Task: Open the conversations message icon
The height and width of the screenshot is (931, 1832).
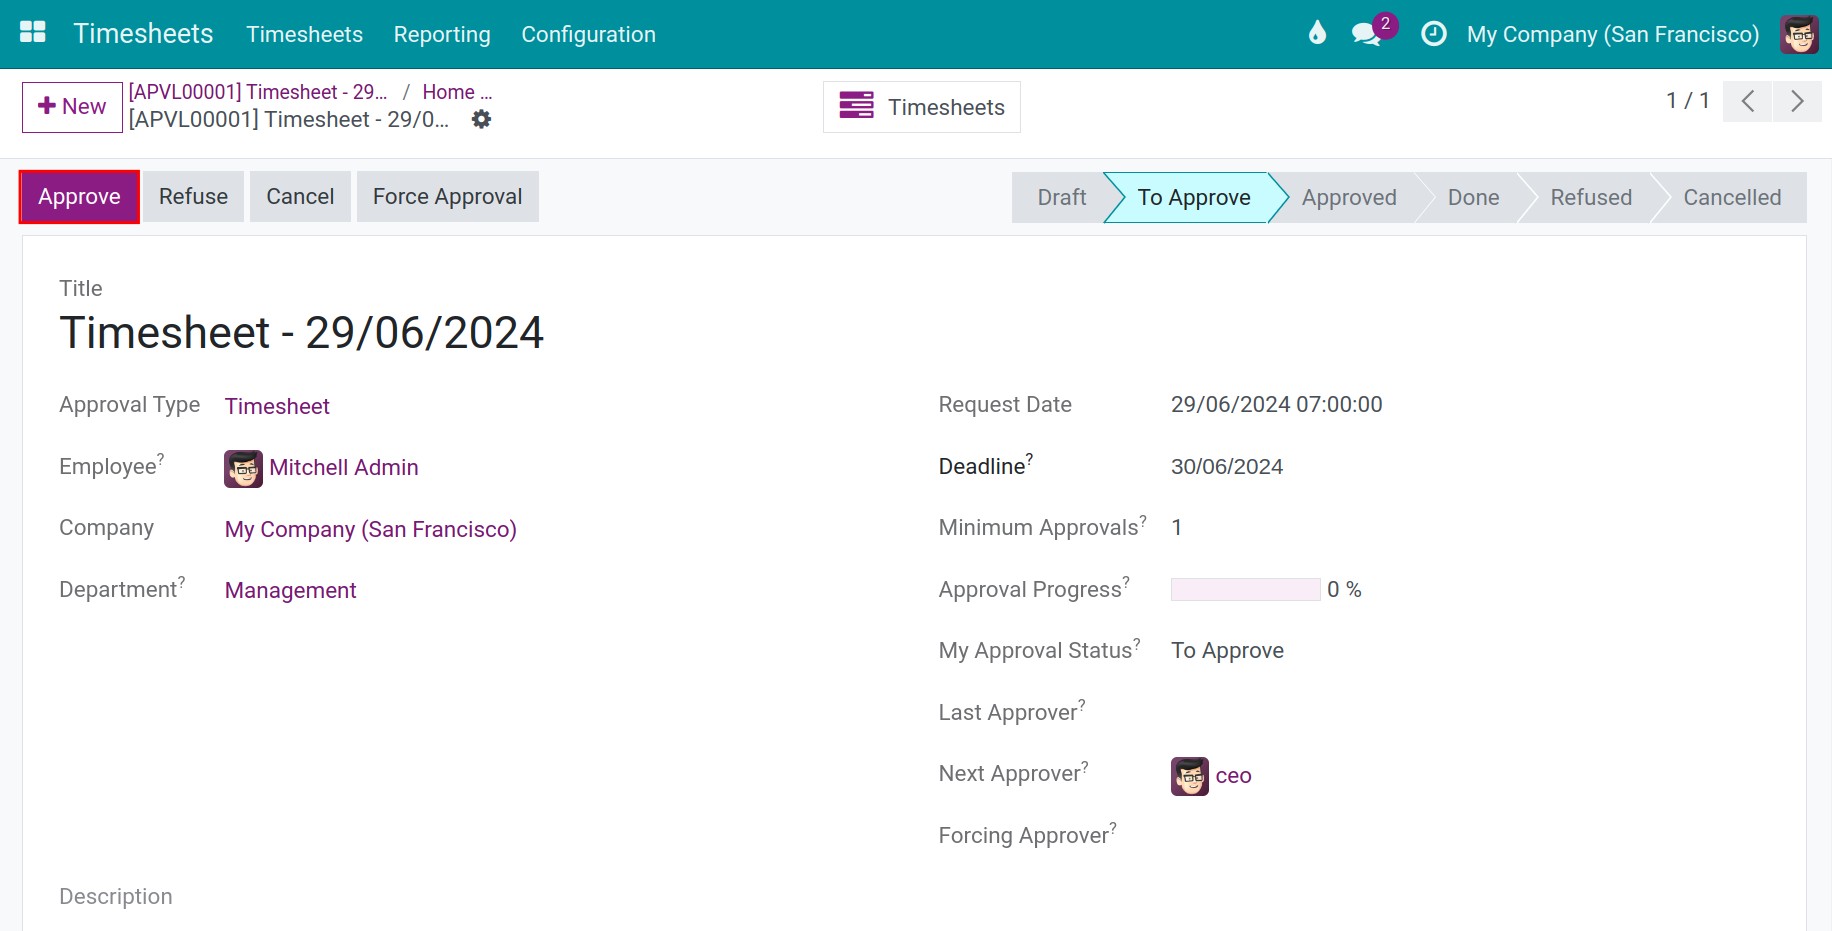Action: [x=1366, y=34]
